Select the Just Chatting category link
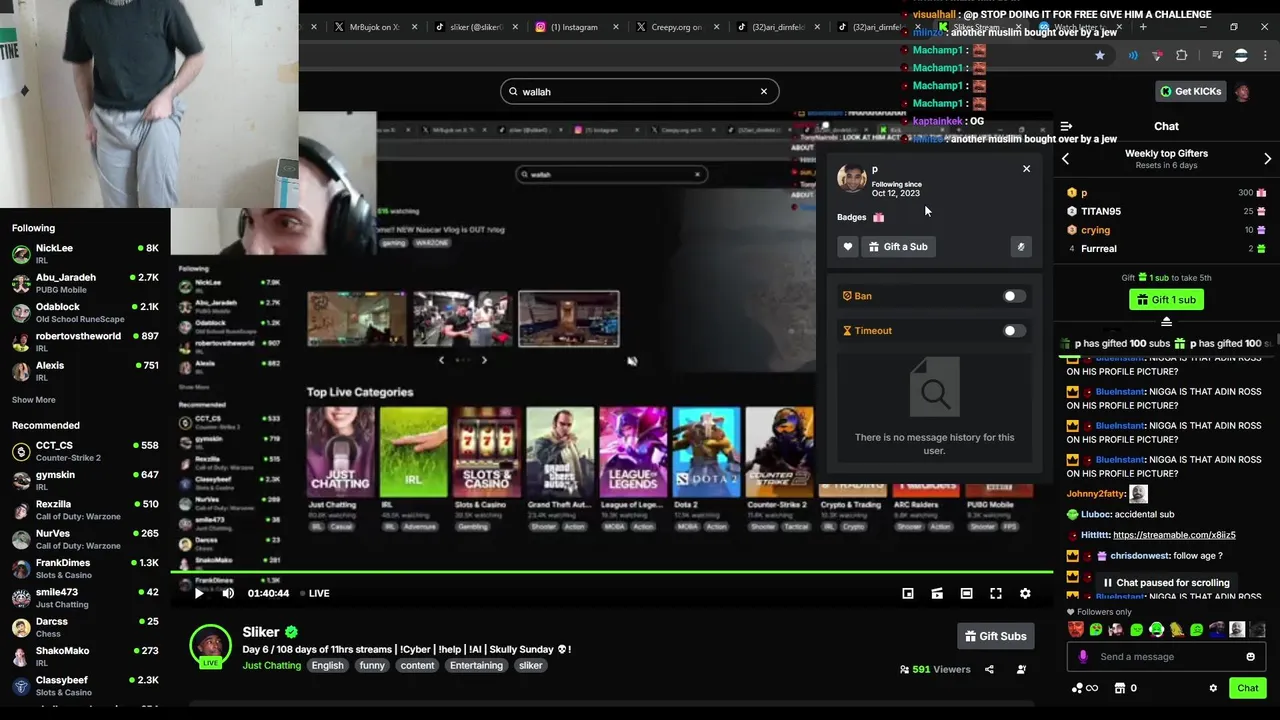 click(271, 665)
